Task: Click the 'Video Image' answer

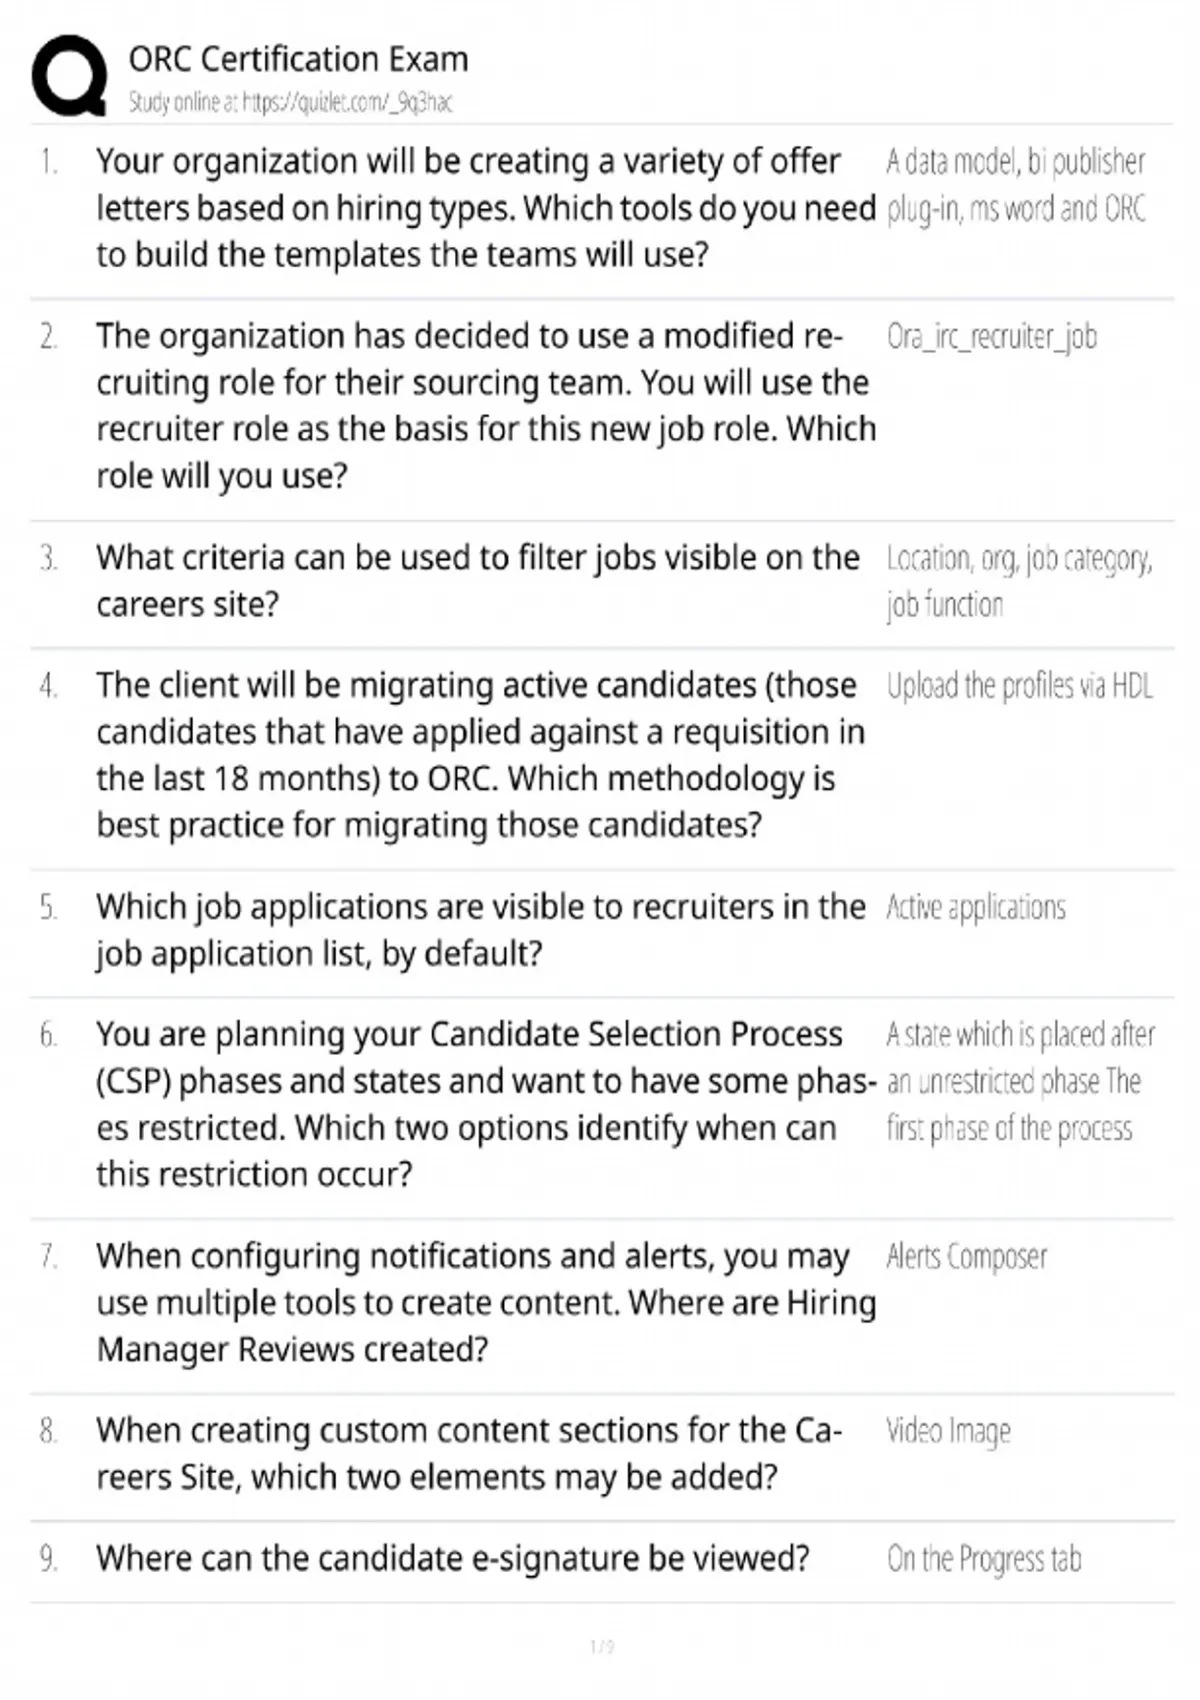Action: point(948,1432)
